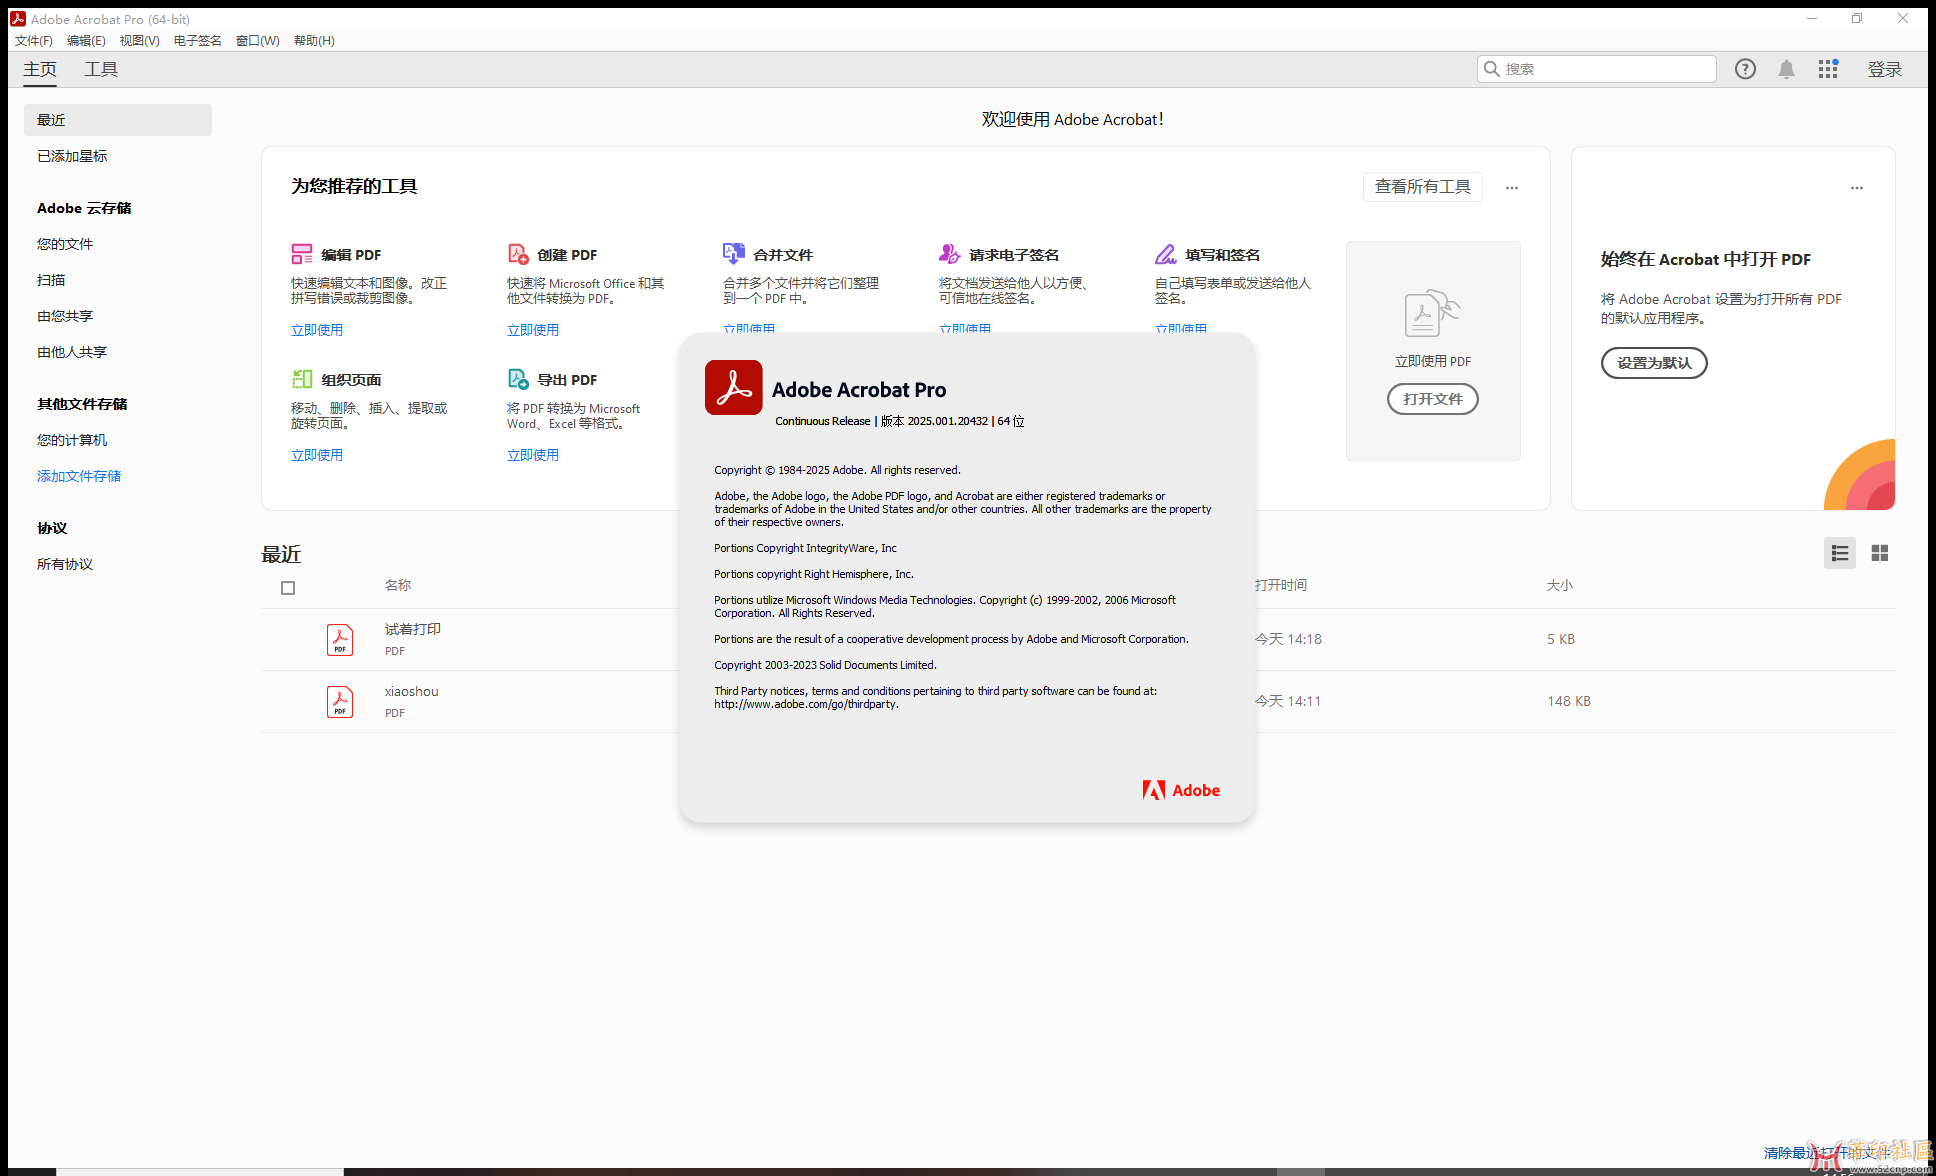1936x1176 pixels.
Task: Click 立即使用 under 创建 PDF
Action: point(533,330)
